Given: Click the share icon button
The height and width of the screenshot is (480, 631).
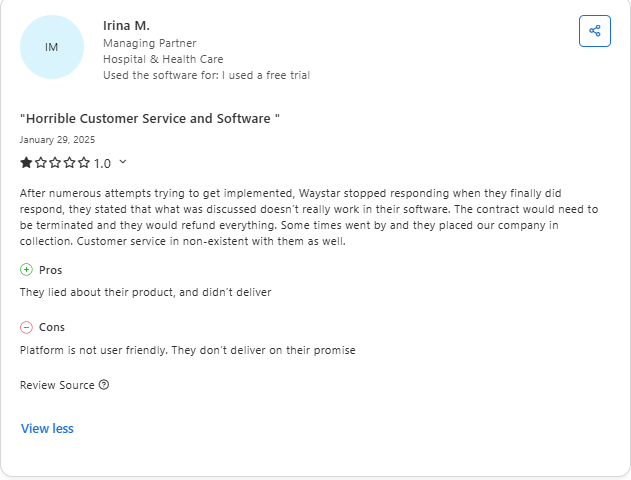Looking at the screenshot, I should (x=595, y=31).
